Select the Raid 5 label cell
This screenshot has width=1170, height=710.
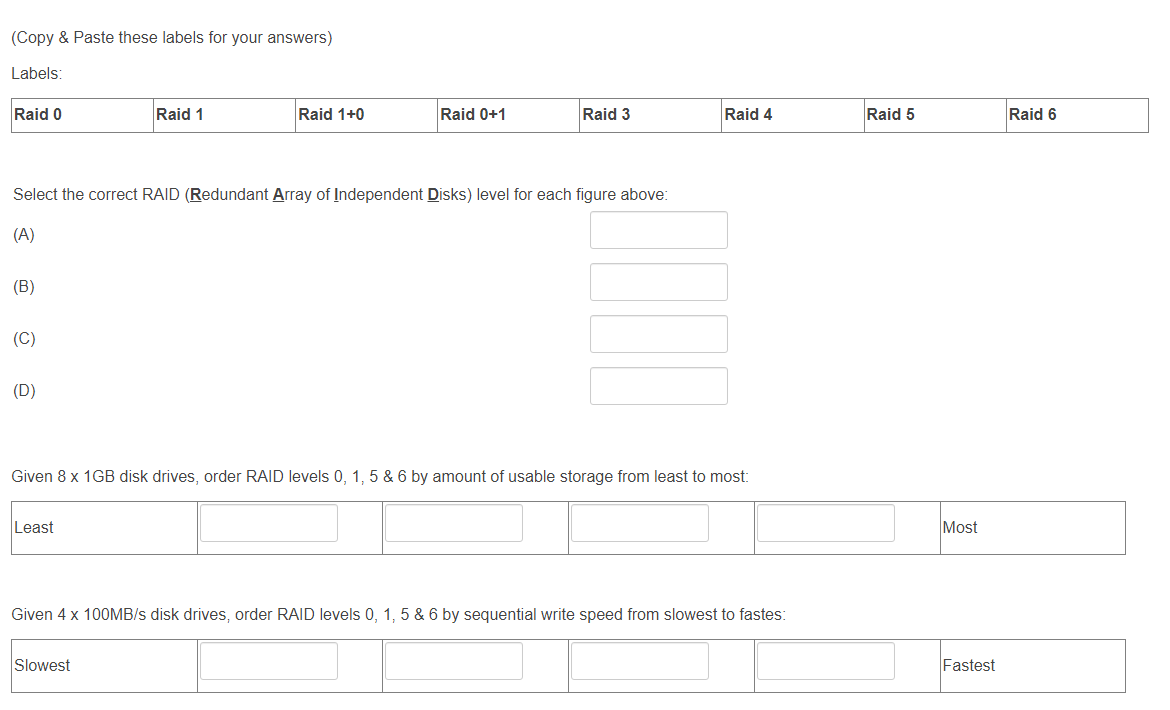(932, 115)
